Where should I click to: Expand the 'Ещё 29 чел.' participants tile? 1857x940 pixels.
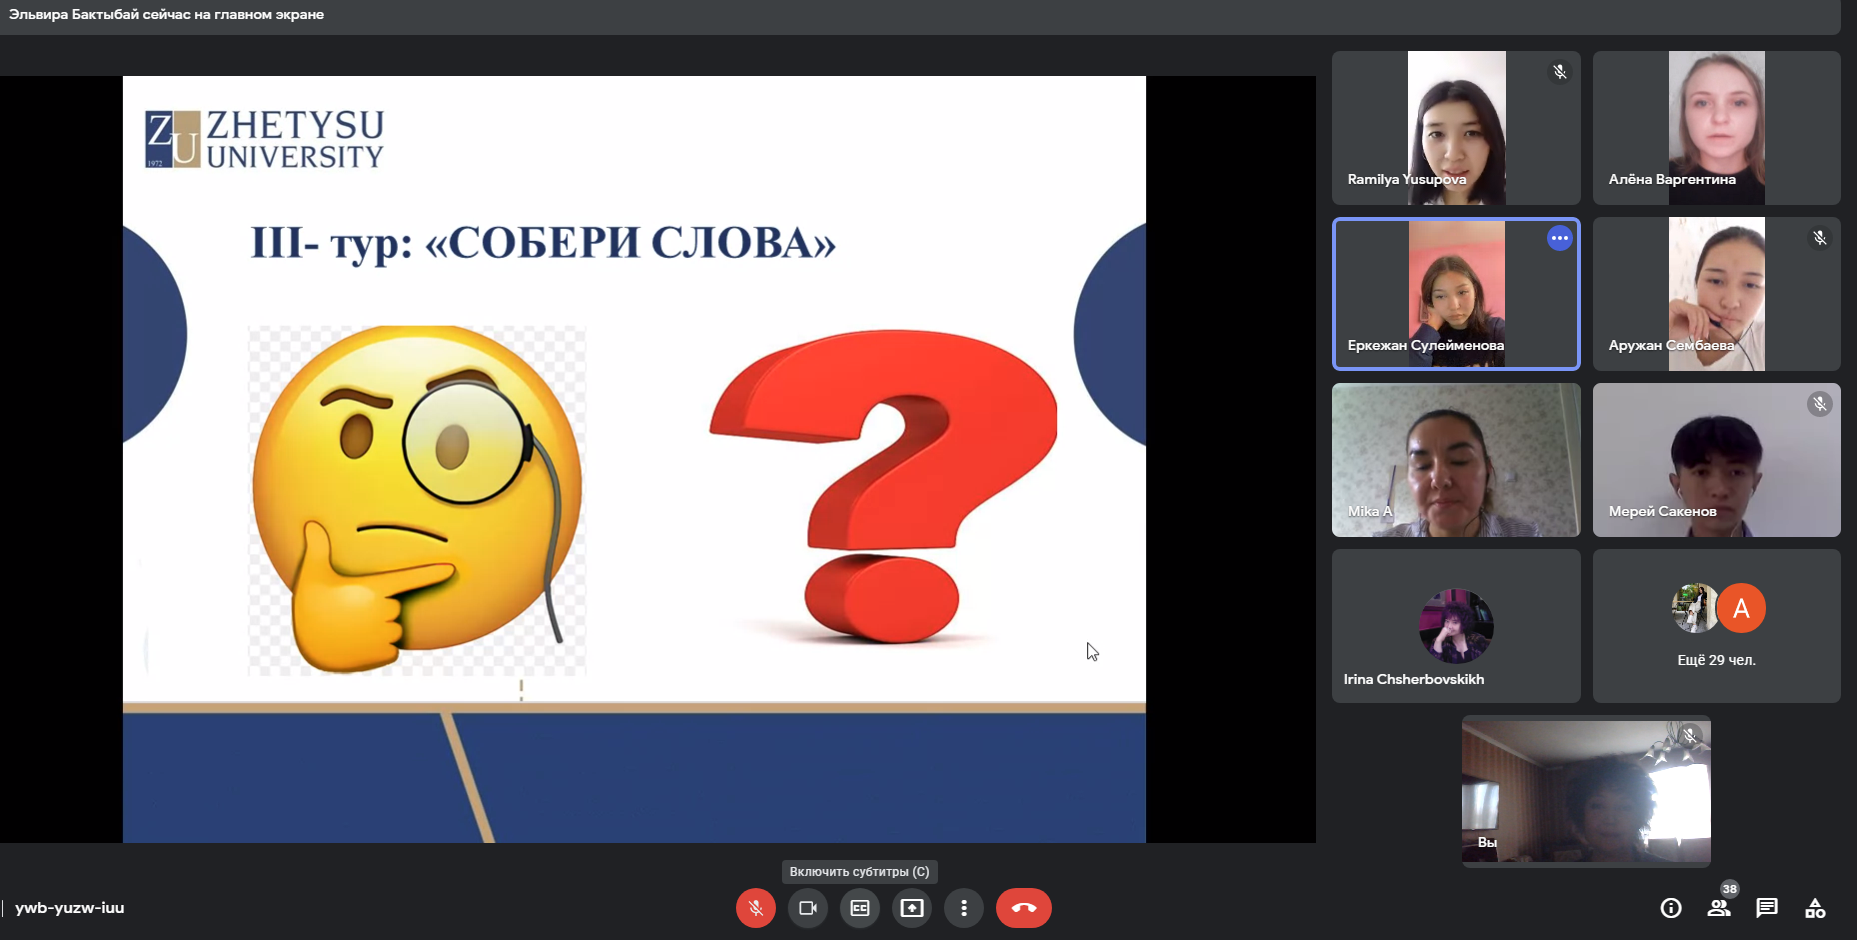(1716, 626)
